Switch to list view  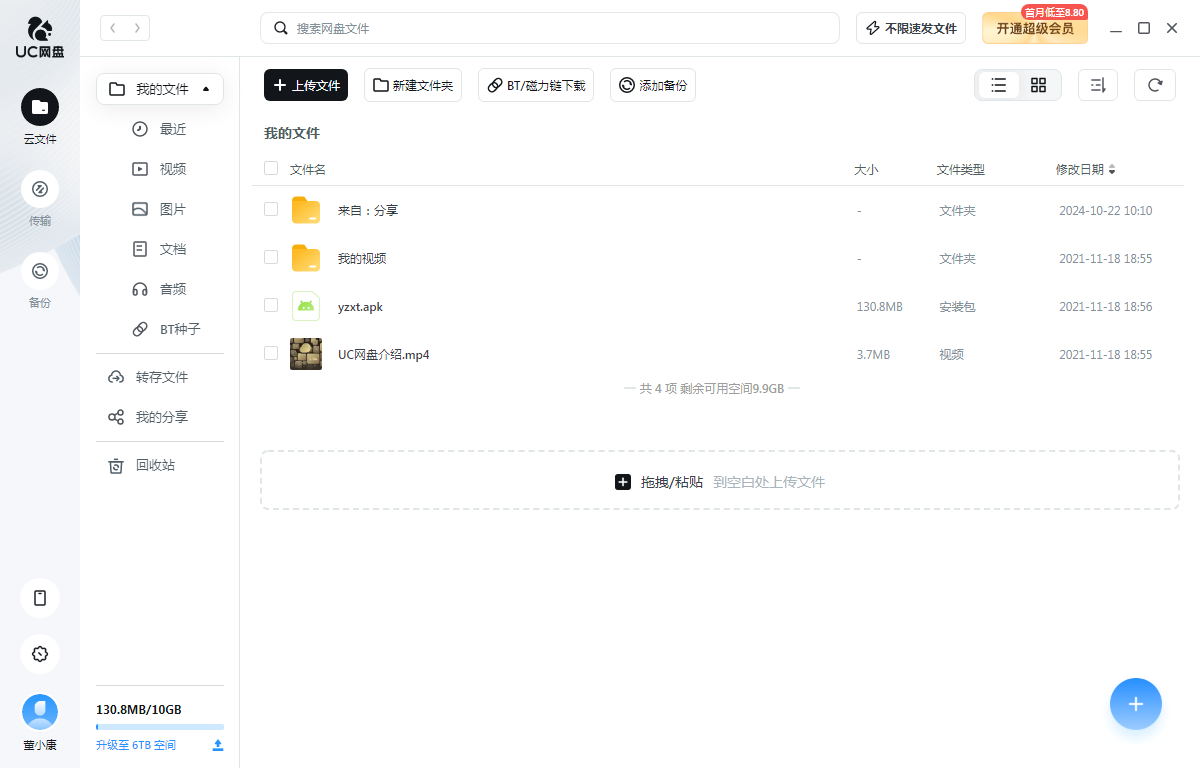click(998, 85)
